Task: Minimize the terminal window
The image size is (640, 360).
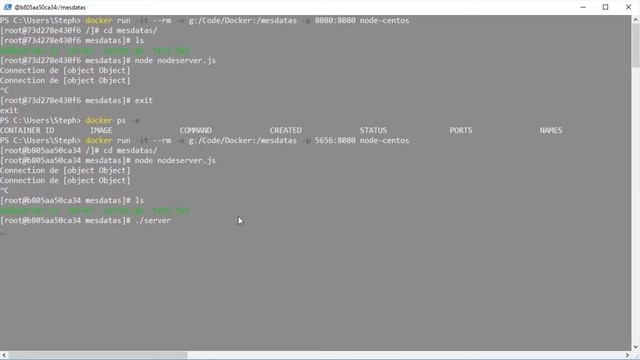Action: pos(583,7)
